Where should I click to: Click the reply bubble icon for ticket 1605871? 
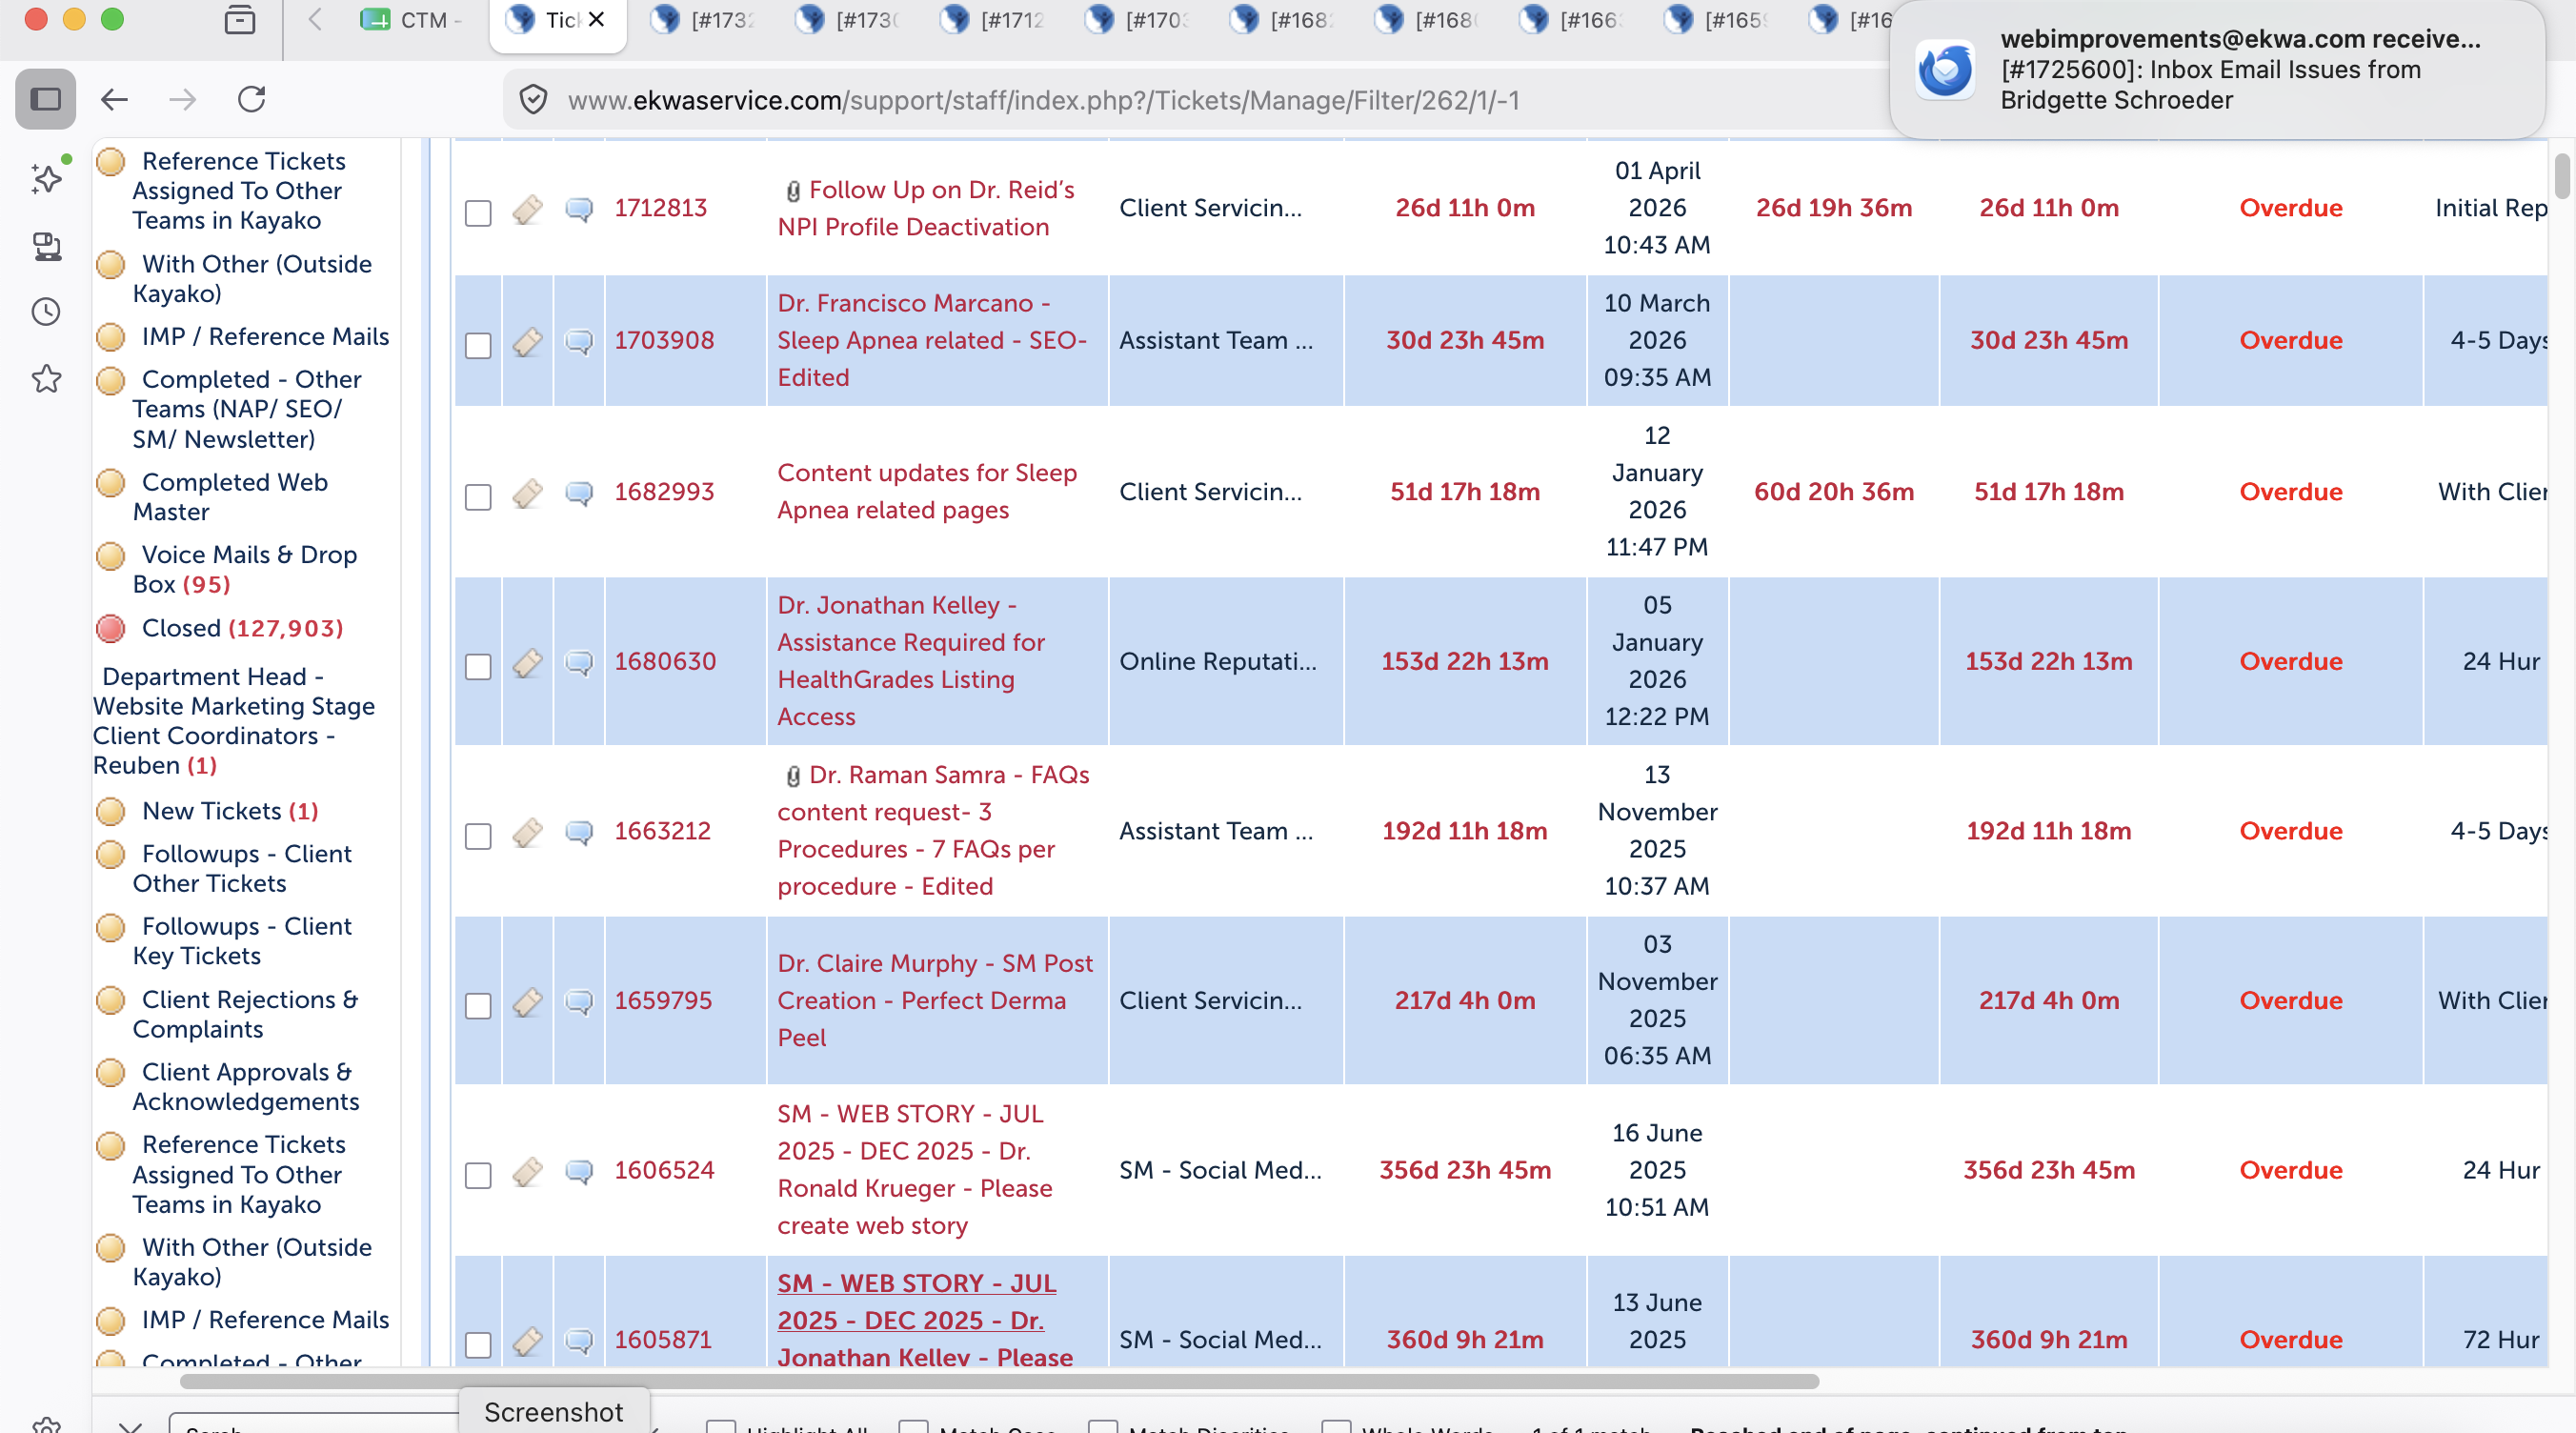pyautogui.click(x=579, y=1341)
